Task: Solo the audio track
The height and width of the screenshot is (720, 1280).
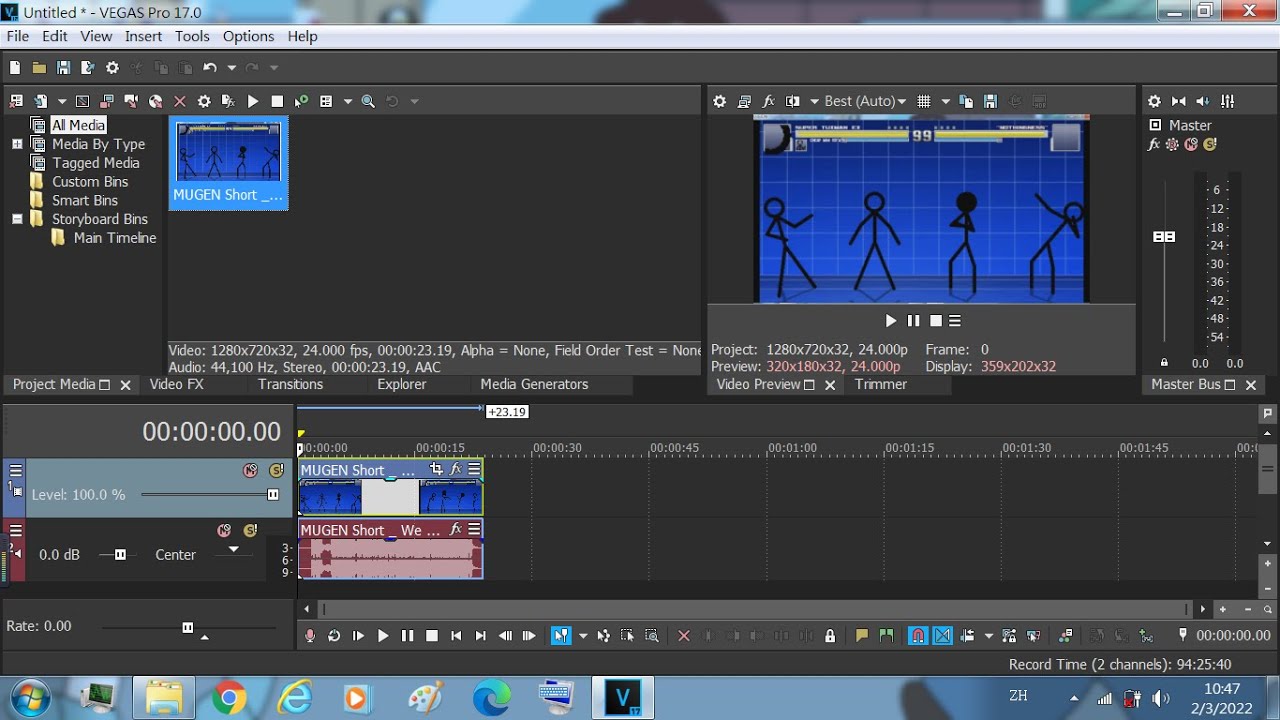Action: (250, 530)
